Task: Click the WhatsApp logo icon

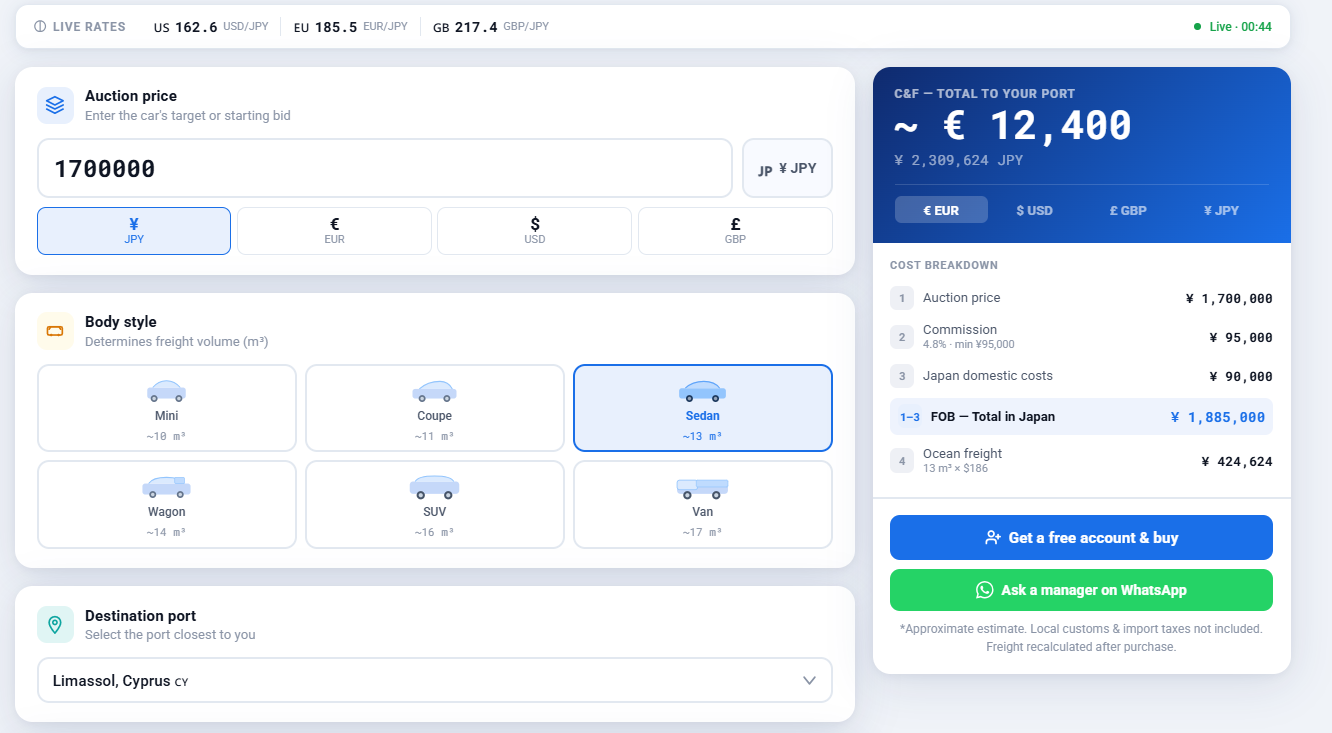Action: (x=984, y=590)
